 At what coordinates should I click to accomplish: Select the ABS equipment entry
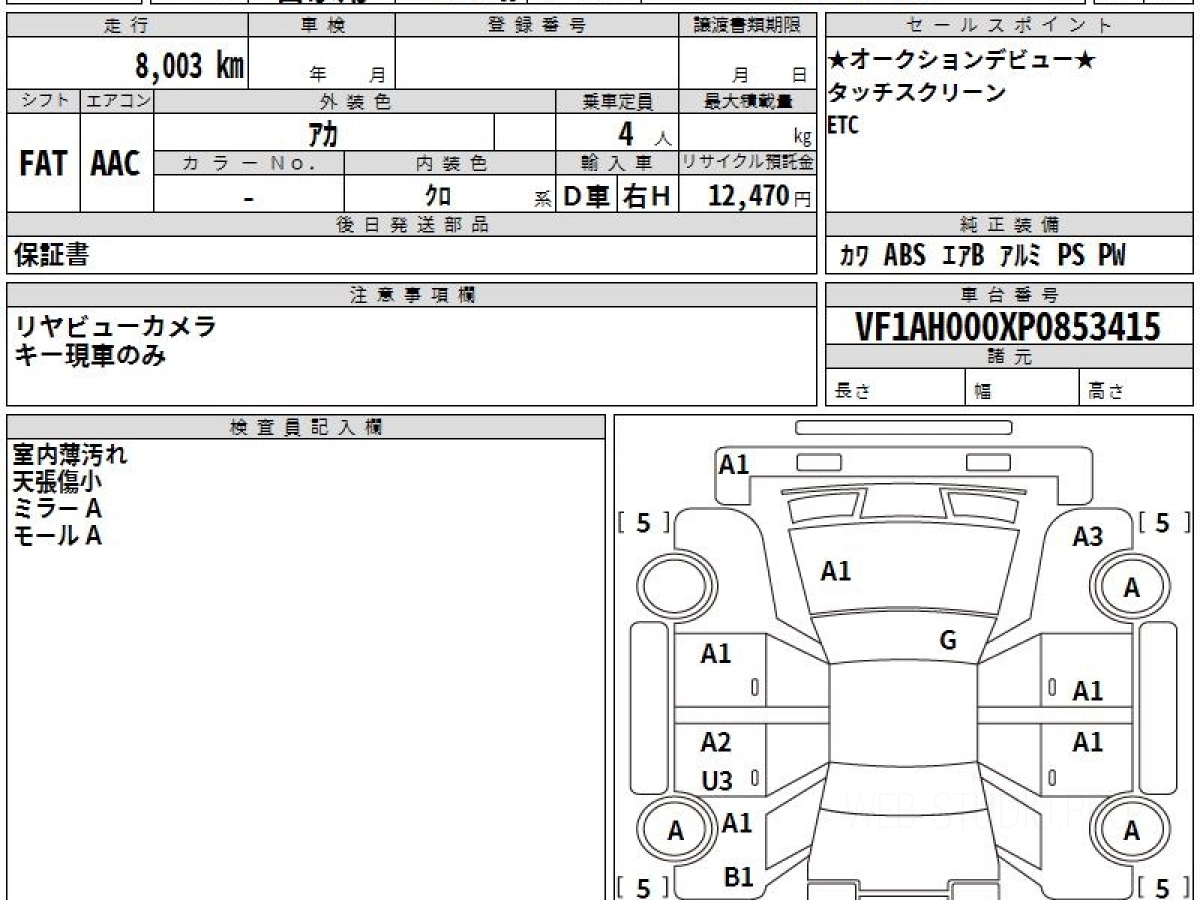904,255
